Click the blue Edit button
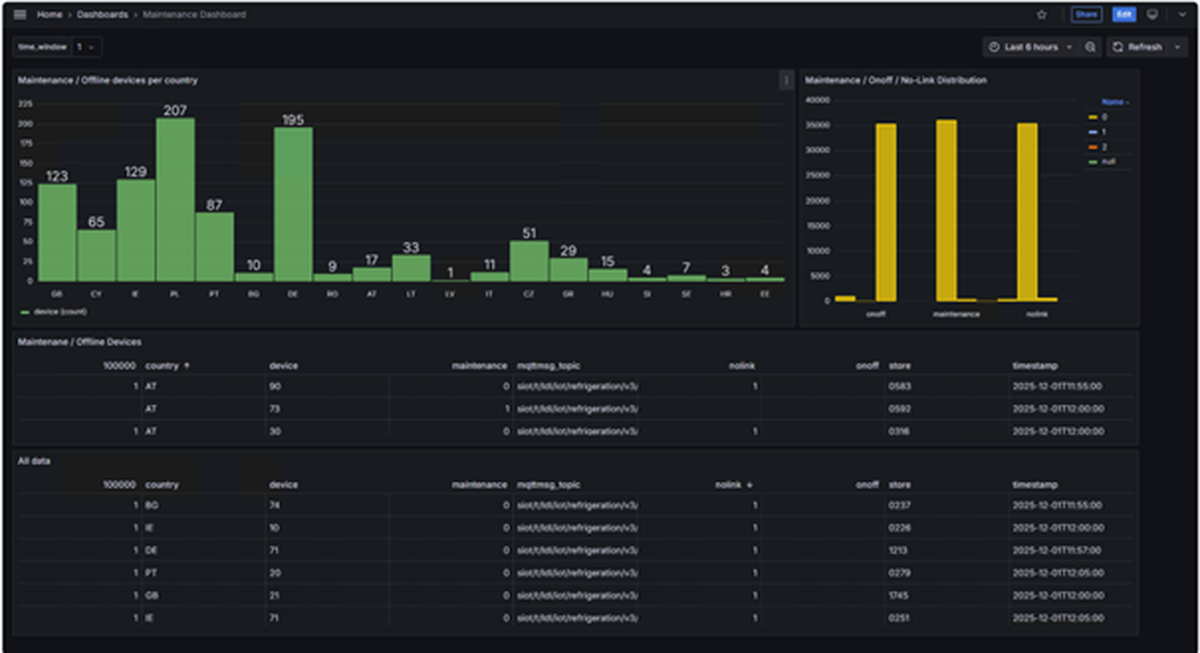This screenshot has height=653, width=1200. coord(1123,14)
